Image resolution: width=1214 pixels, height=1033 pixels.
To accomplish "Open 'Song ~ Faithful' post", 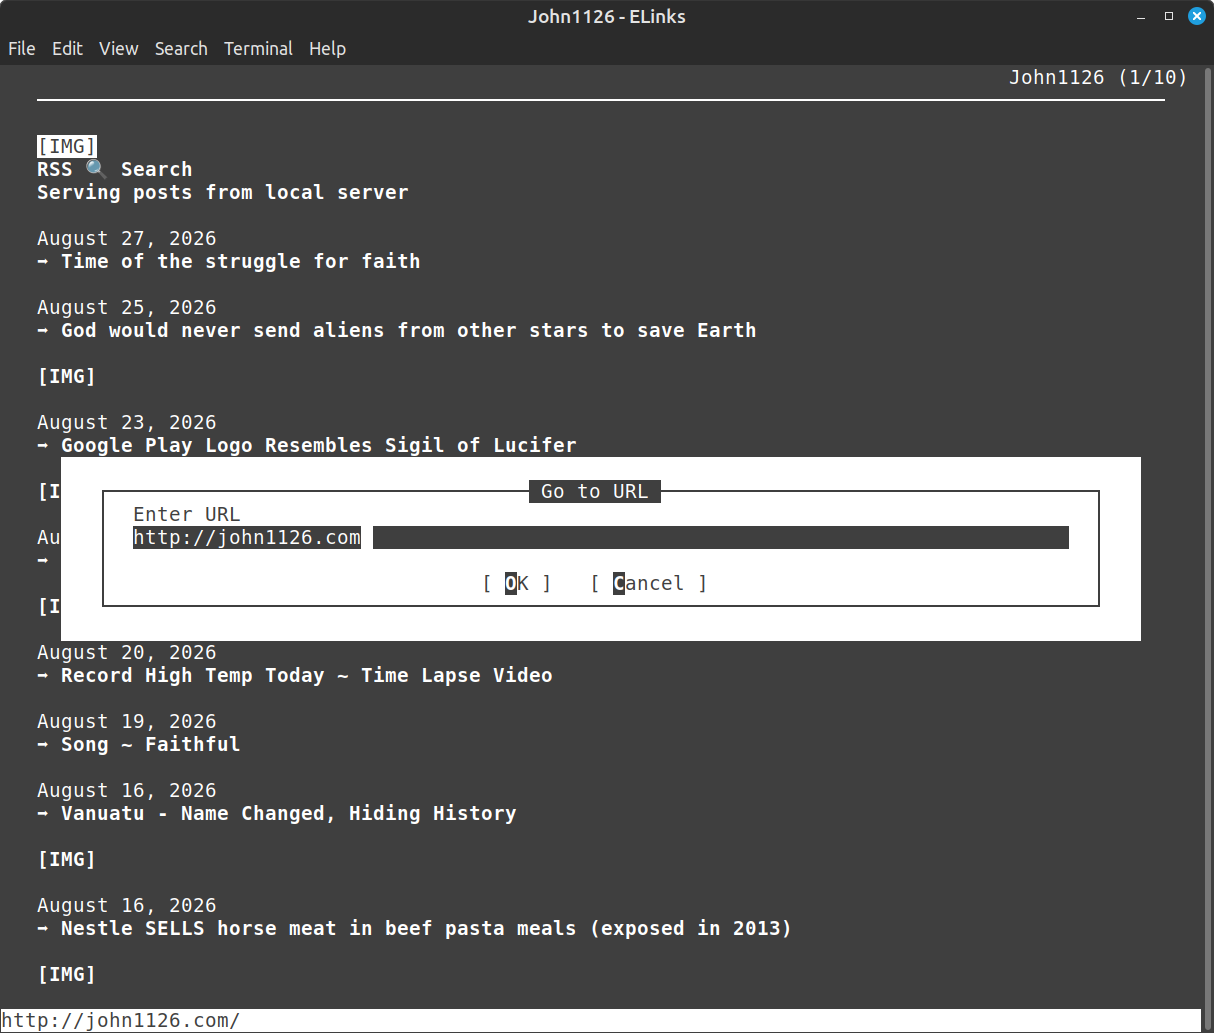I will click(x=150, y=745).
